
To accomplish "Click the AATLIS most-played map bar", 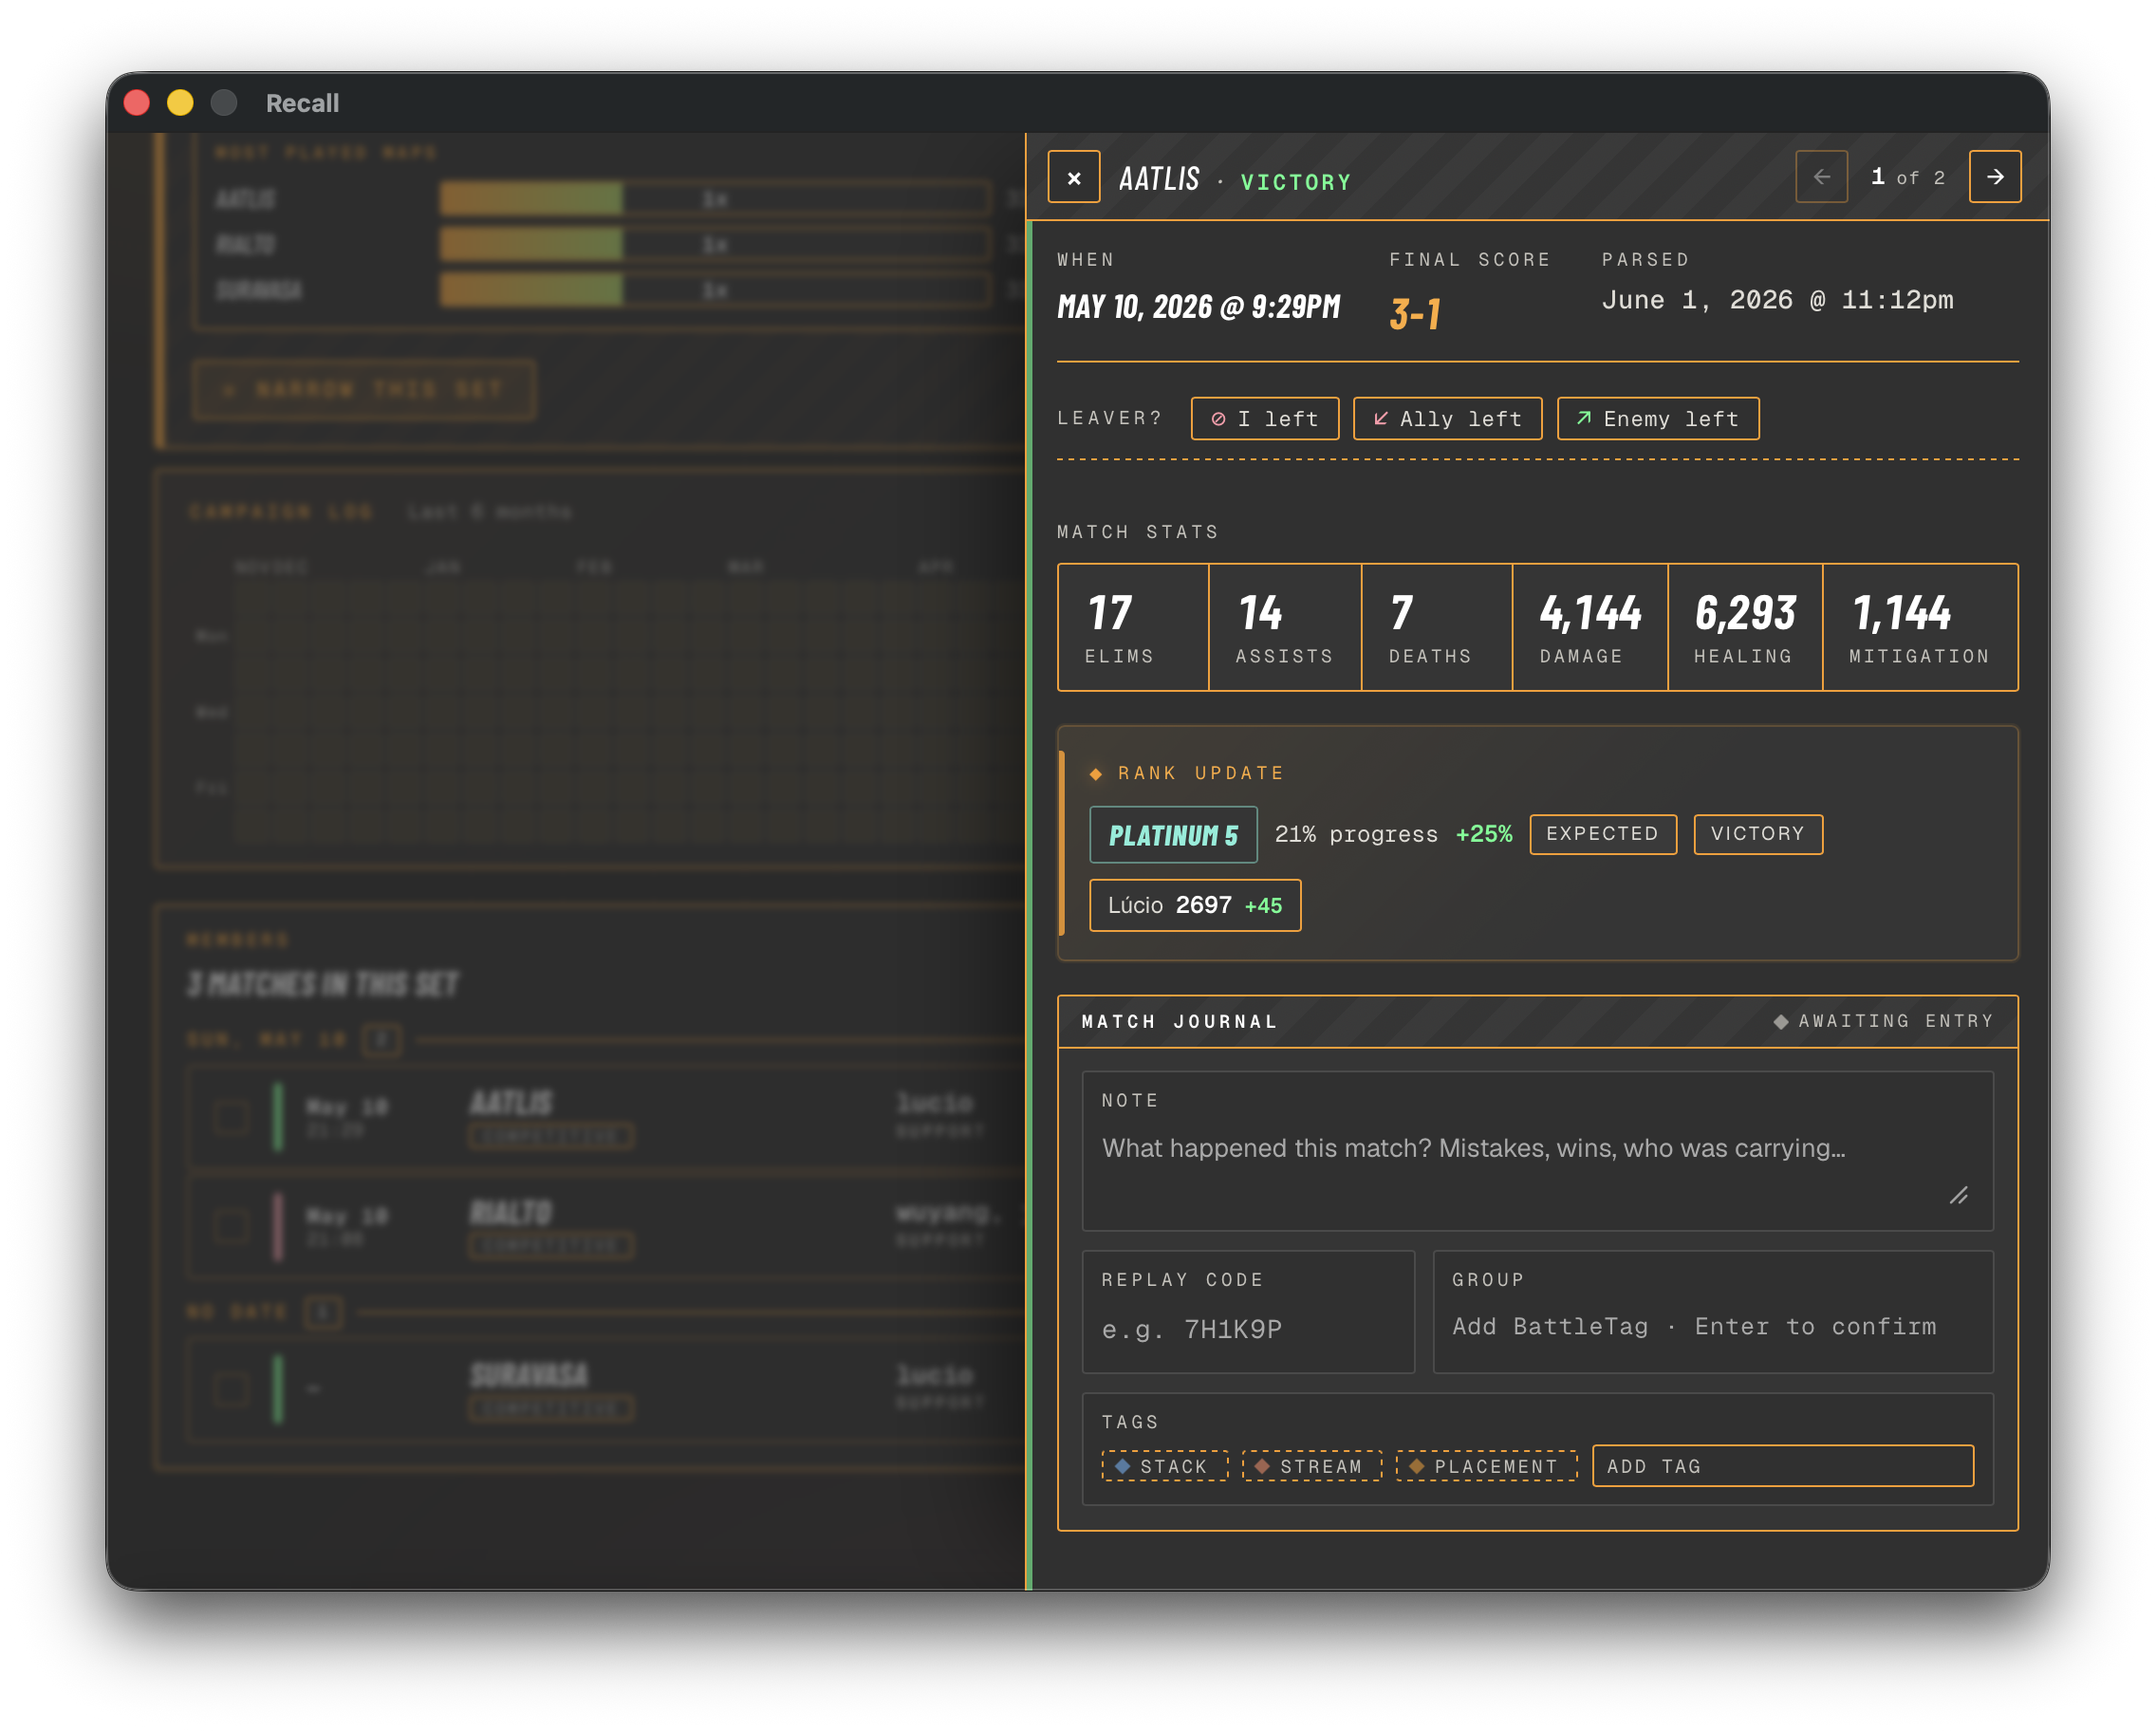I will pyautogui.click(x=715, y=199).
